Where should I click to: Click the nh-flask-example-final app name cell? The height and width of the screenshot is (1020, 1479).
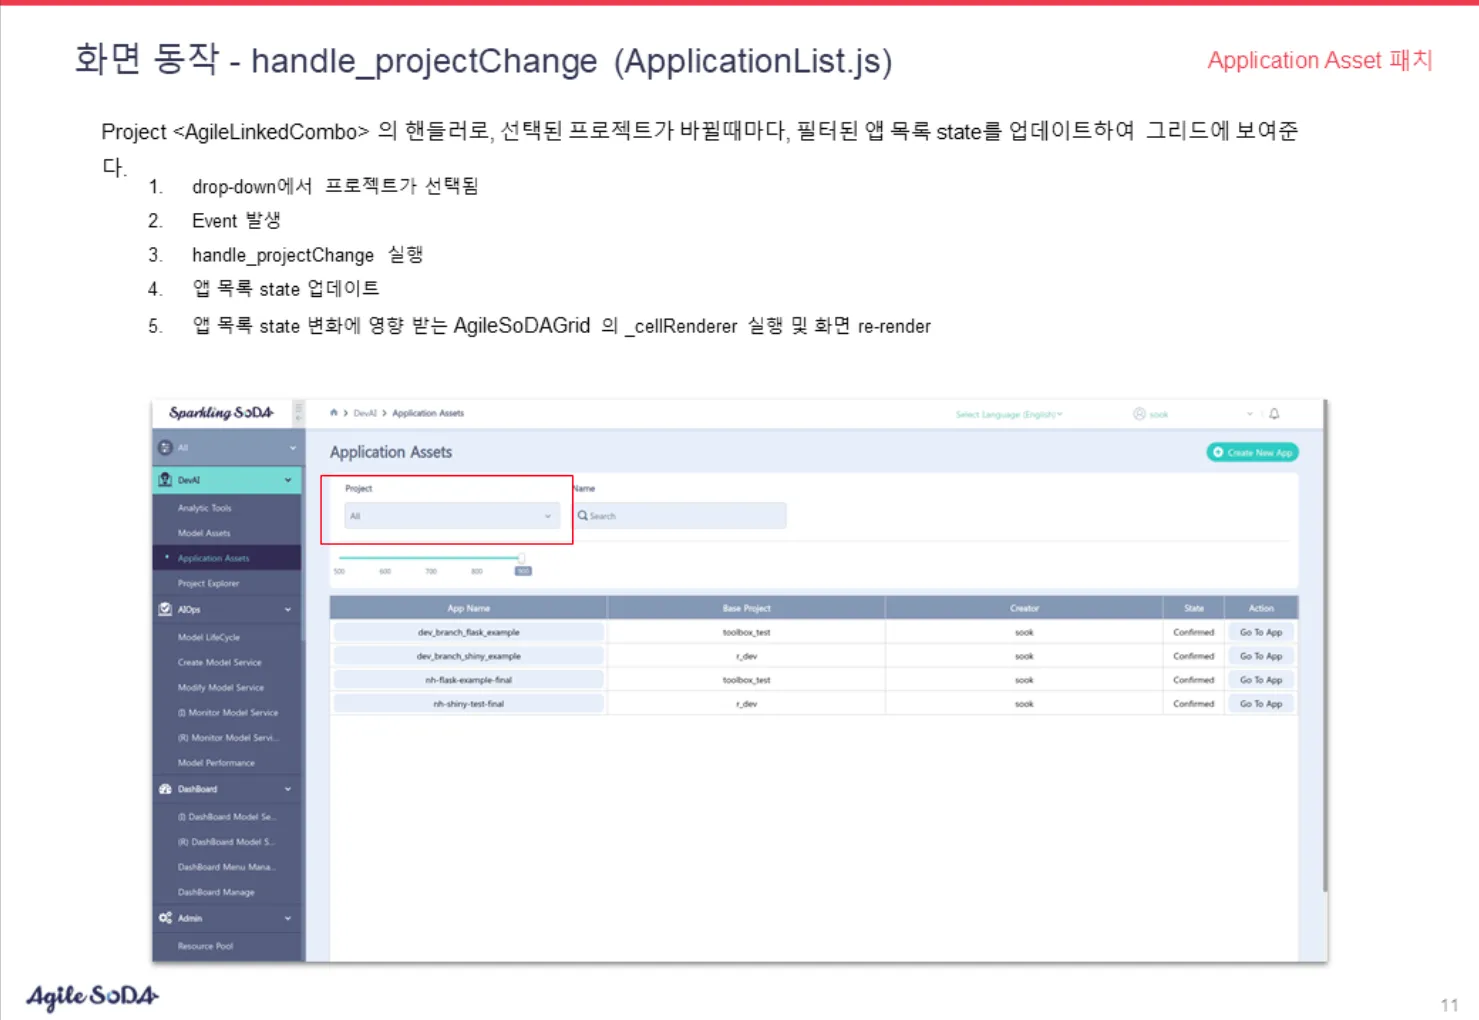[x=468, y=680]
